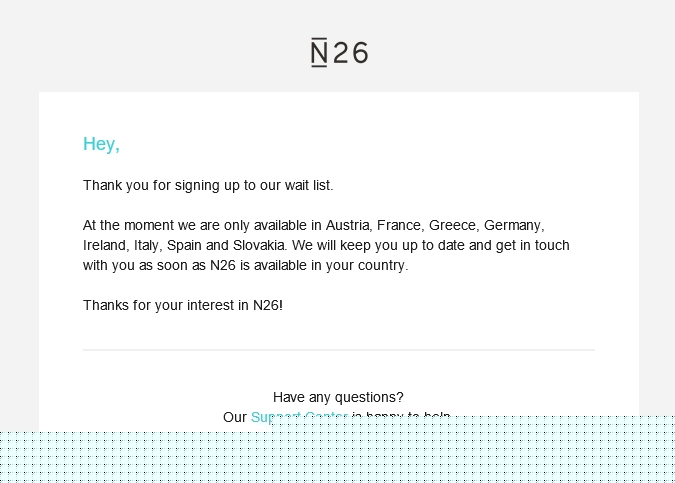The height and width of the screenshot is (483, 675).
Task: Click the word "Italy" in the country list
Action: click(x=148, y=245)
